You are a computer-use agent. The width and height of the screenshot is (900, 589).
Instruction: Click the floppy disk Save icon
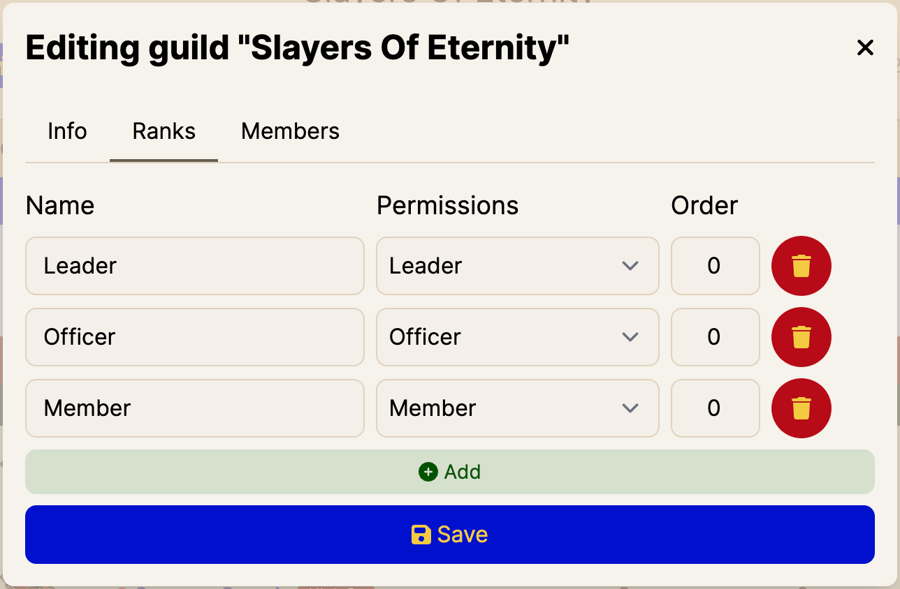point(421,535)
